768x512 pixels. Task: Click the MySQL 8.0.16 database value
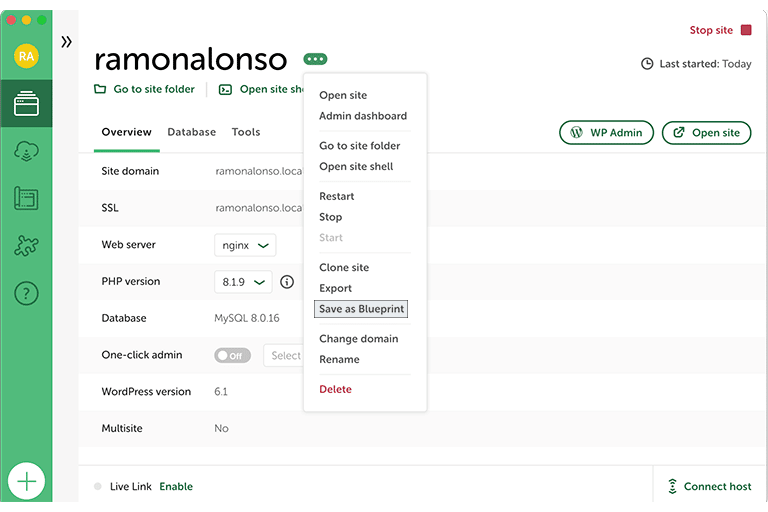[x=246, y=318]
